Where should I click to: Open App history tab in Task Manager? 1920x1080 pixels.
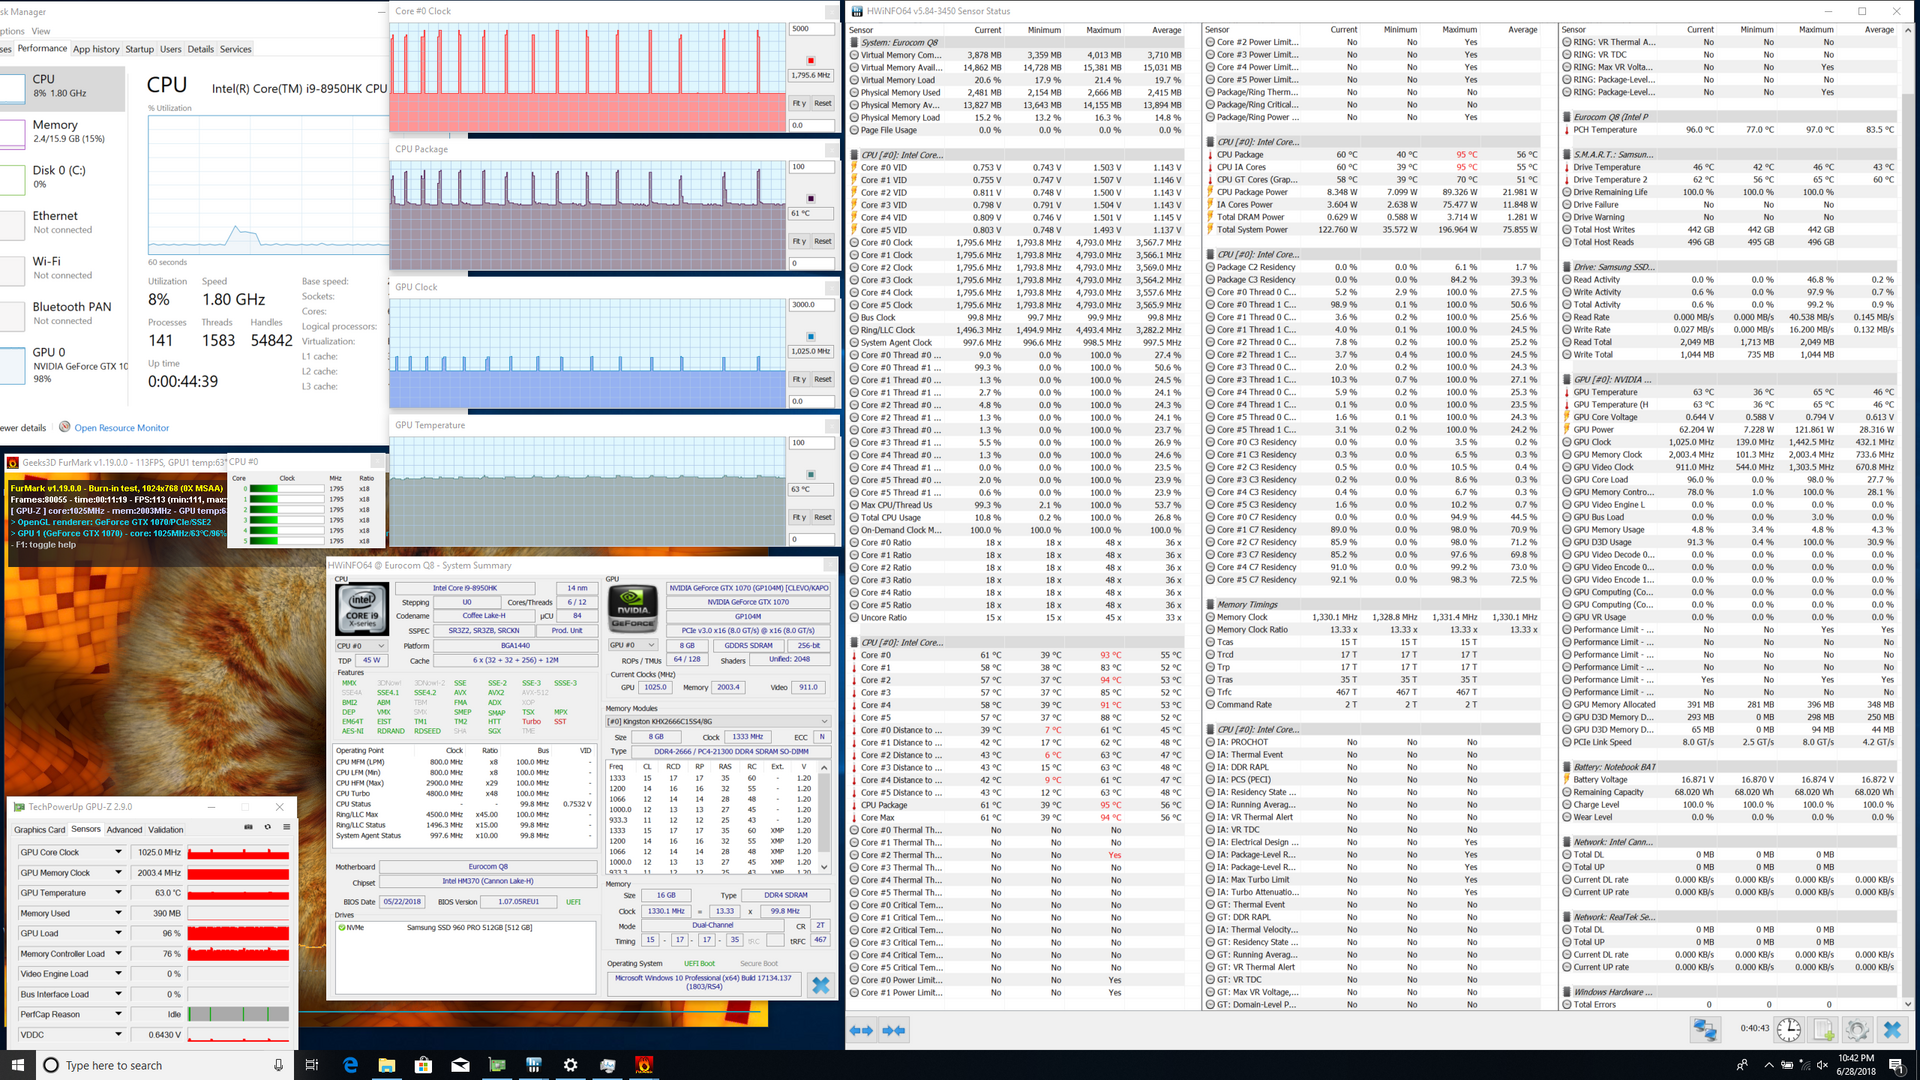96,49
